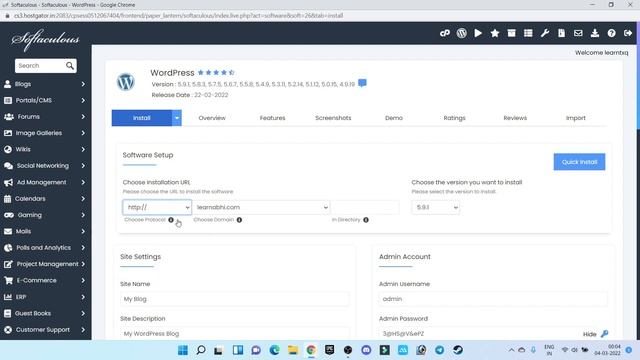Viewport: 640px width, 360px height.
Task: Switch to the Screenshots tab
Action: pos(333,118)
